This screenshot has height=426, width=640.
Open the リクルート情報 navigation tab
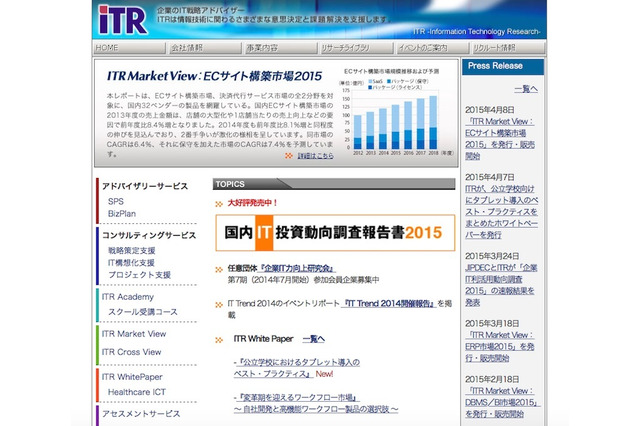click(x=508, y=48)
